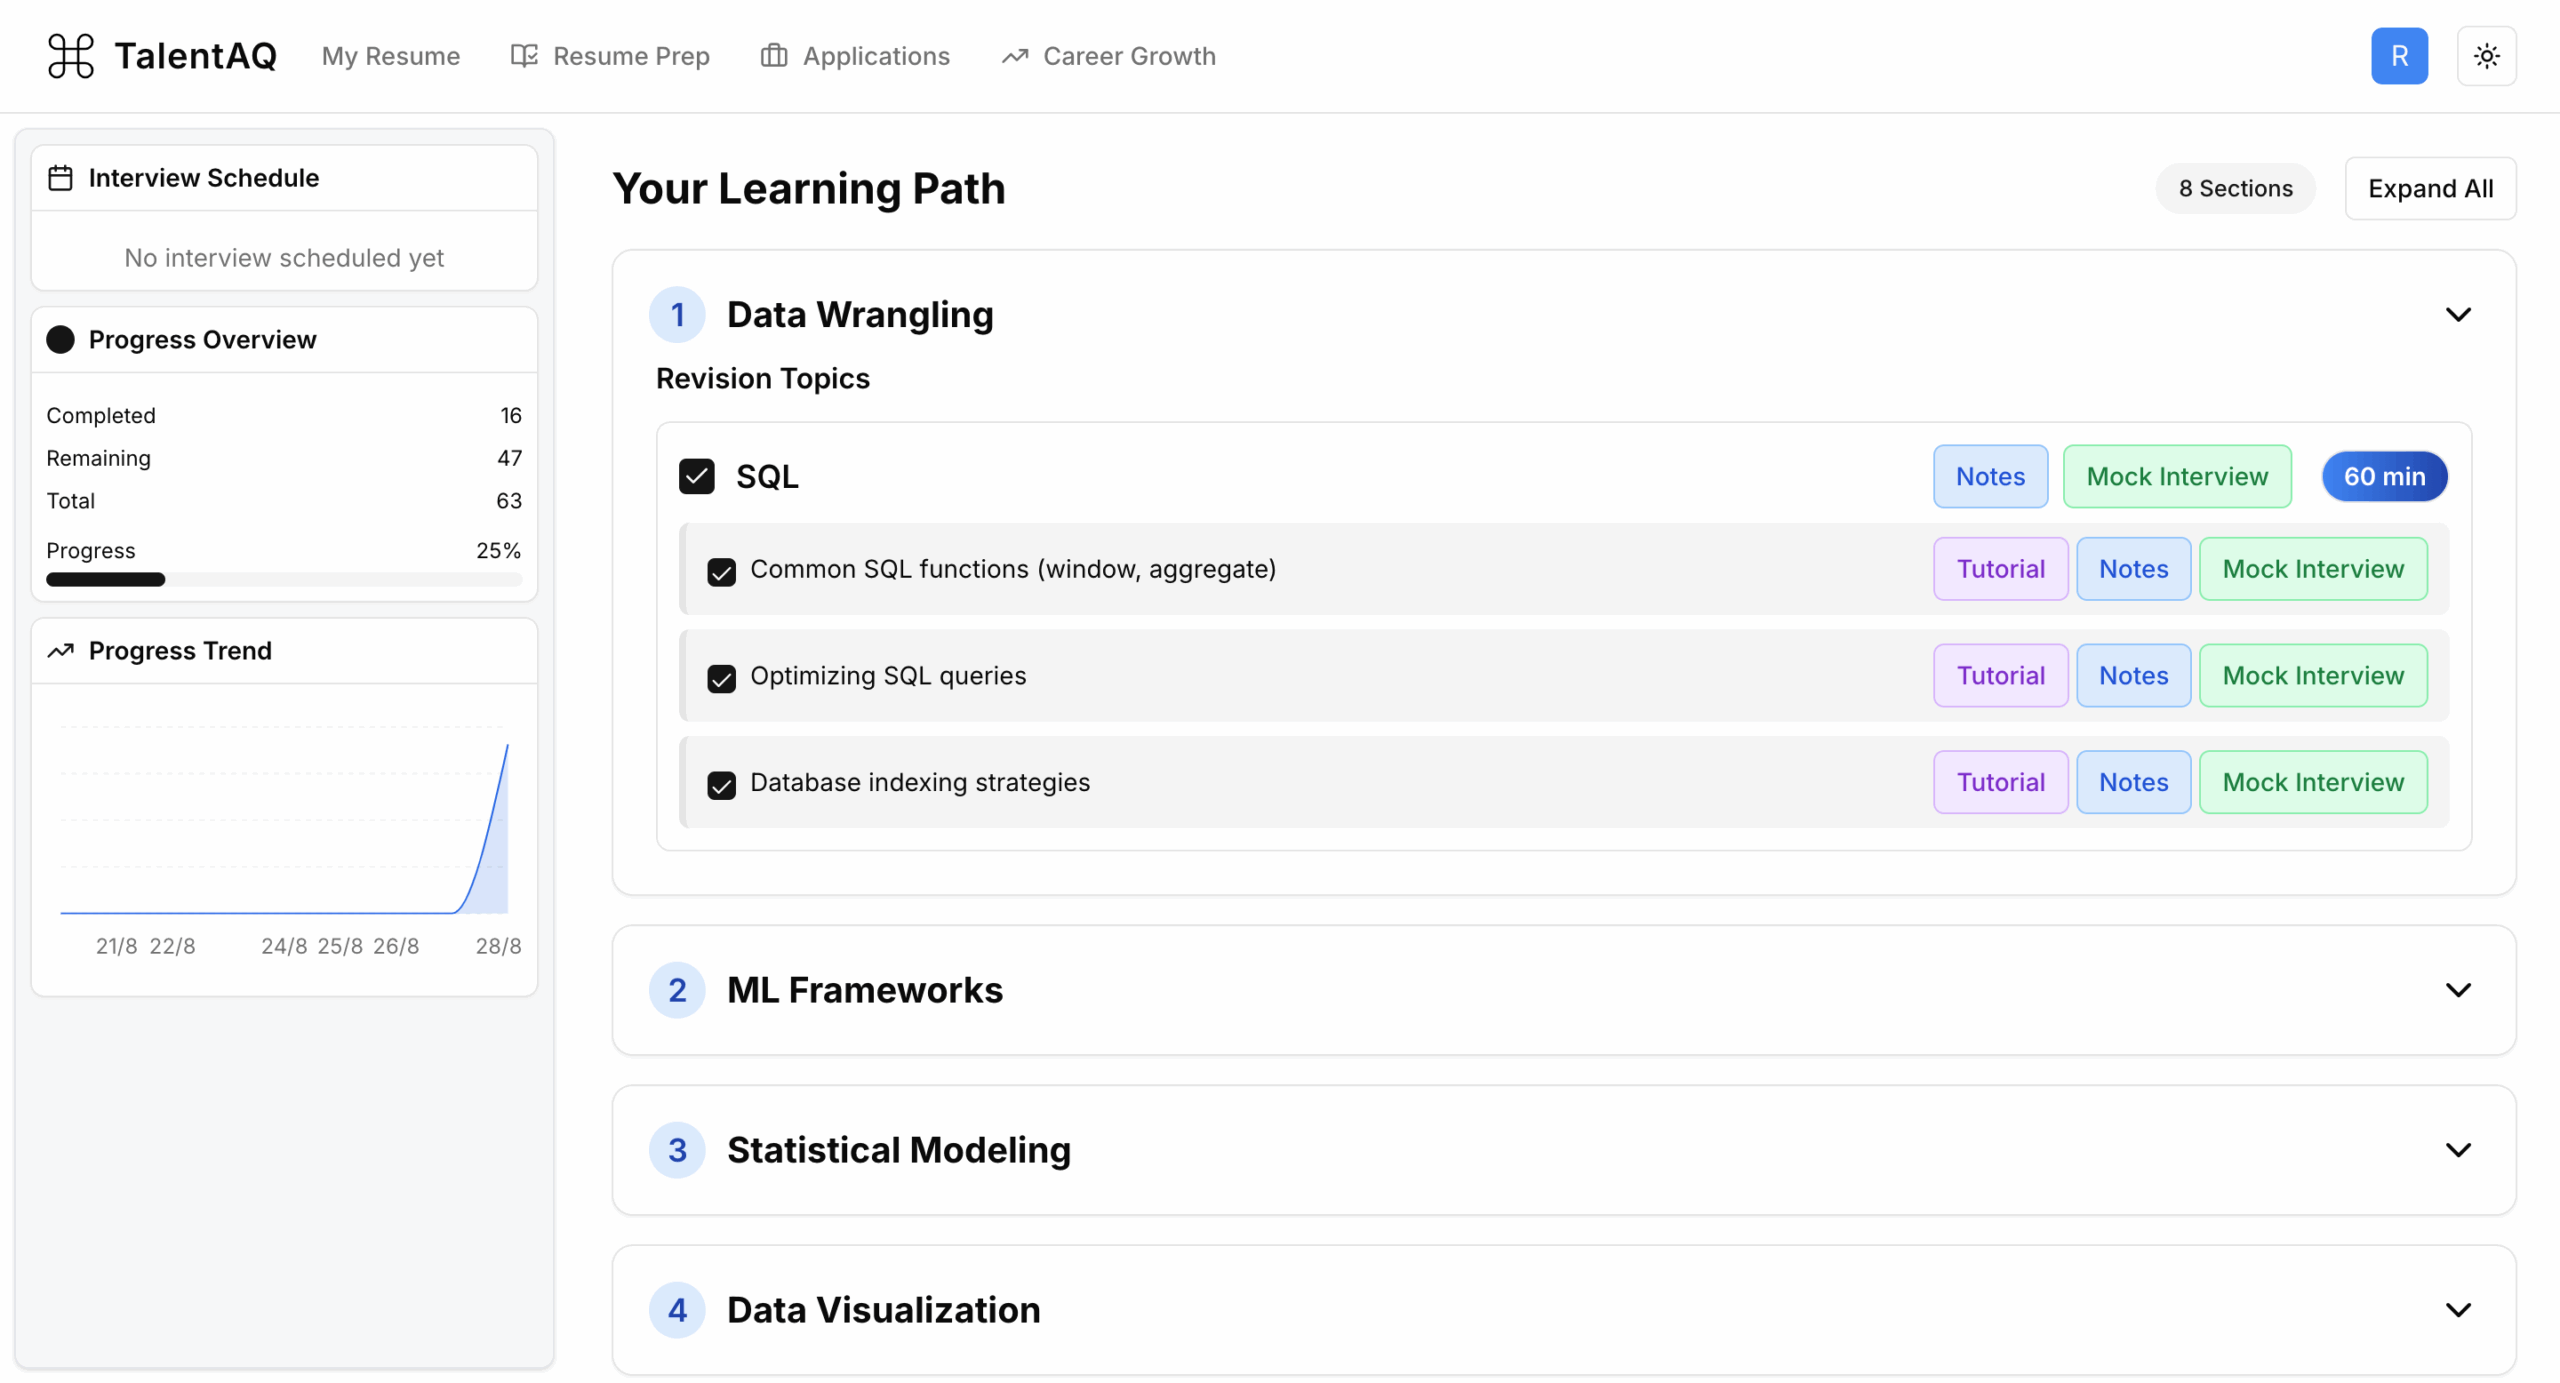Image resolution: width=2560 pixels, height=1383 pixels.
Task: Toggle the light/dark theme sun icon
Action: 2486,56
